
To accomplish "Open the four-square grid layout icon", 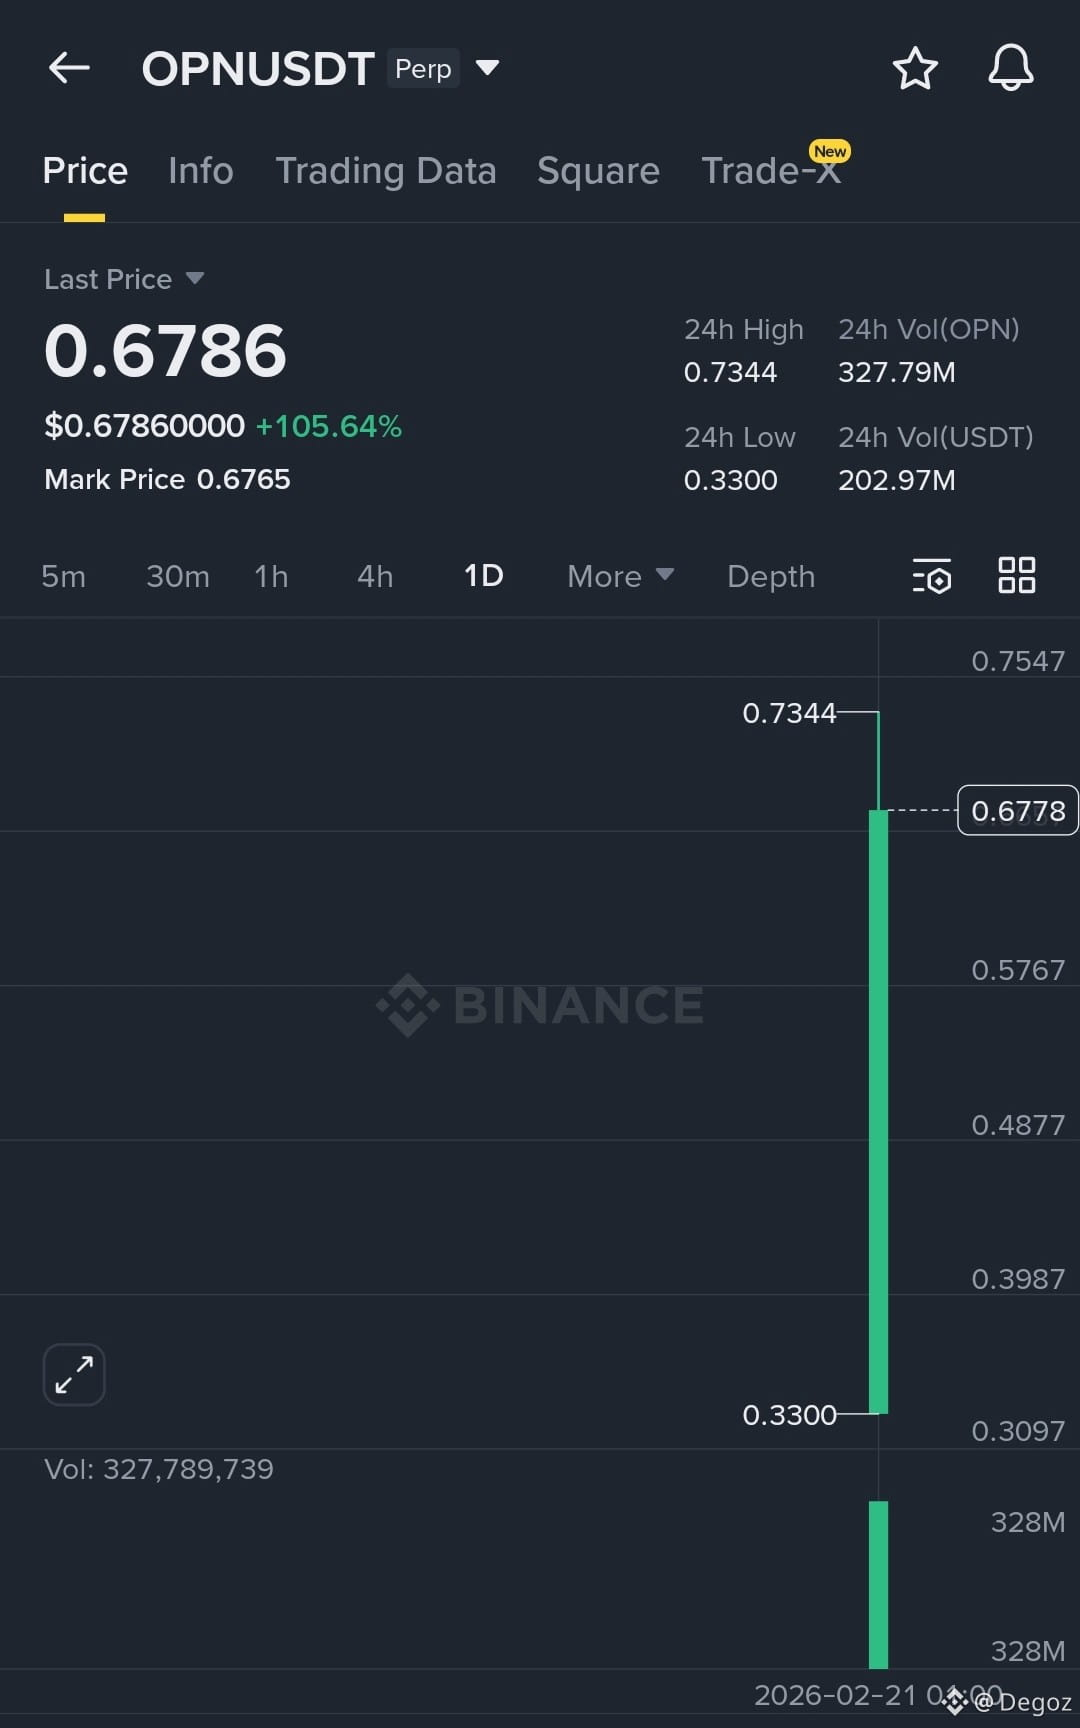I will coord(1017,576).
